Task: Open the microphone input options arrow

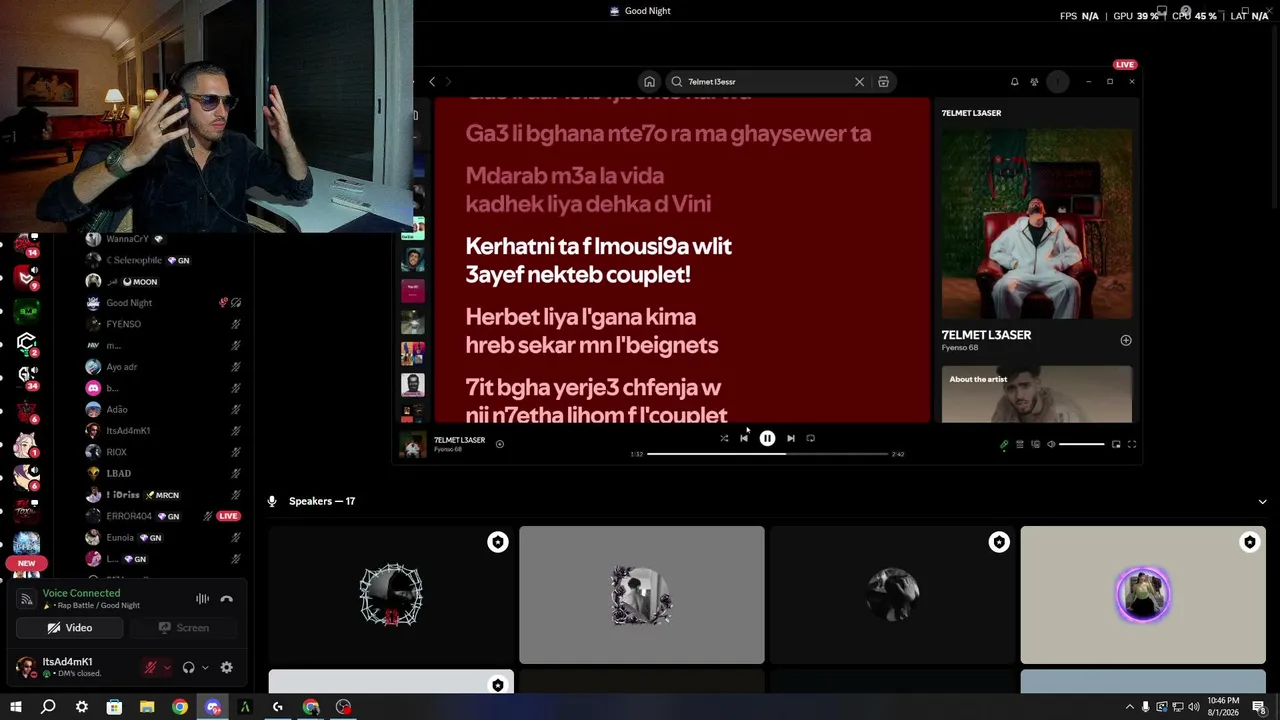Action: click(167, 667)
